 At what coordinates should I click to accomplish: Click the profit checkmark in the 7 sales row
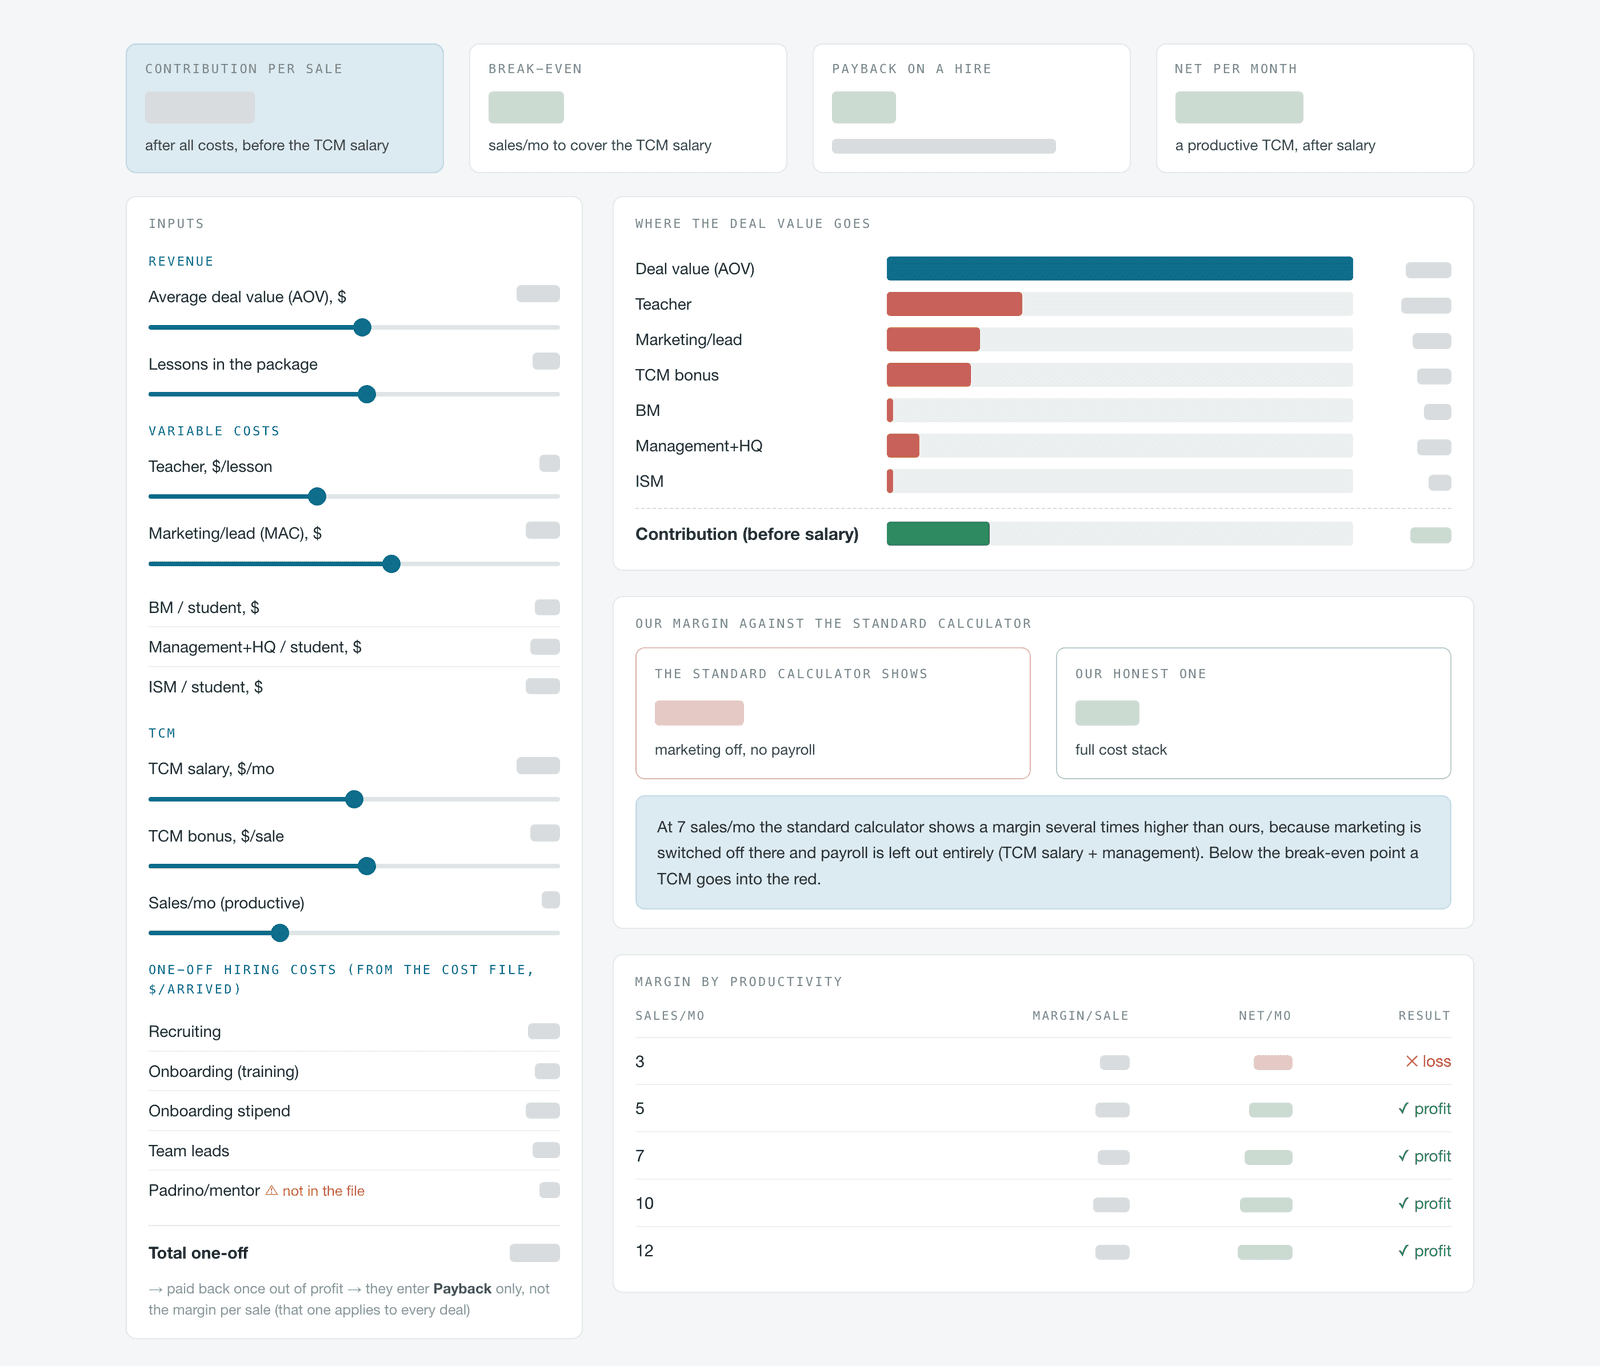pos(1403,1156)
